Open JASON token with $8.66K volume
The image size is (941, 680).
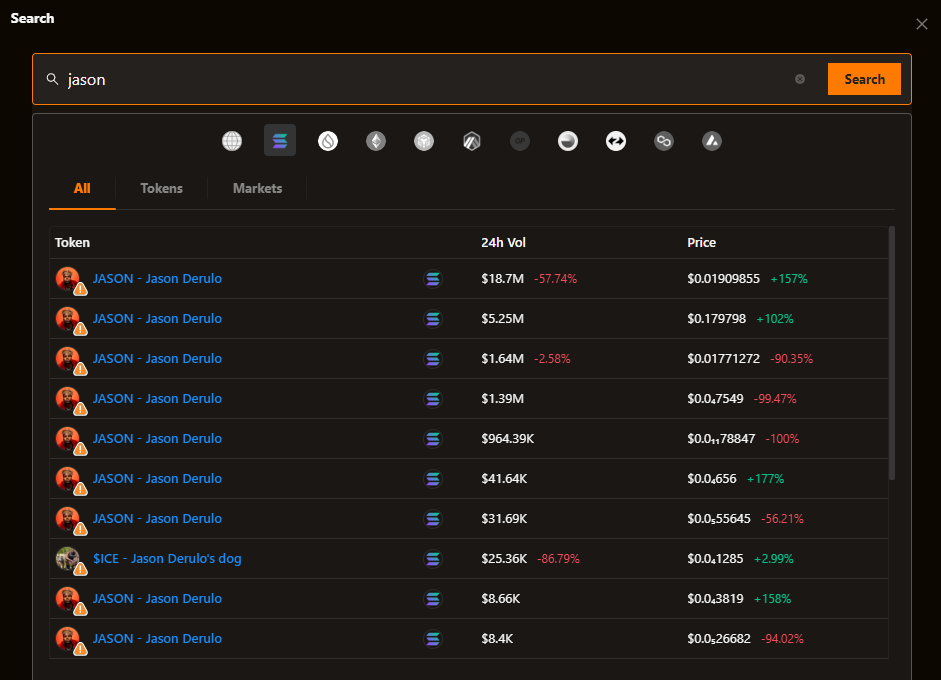tap(157, 598)
